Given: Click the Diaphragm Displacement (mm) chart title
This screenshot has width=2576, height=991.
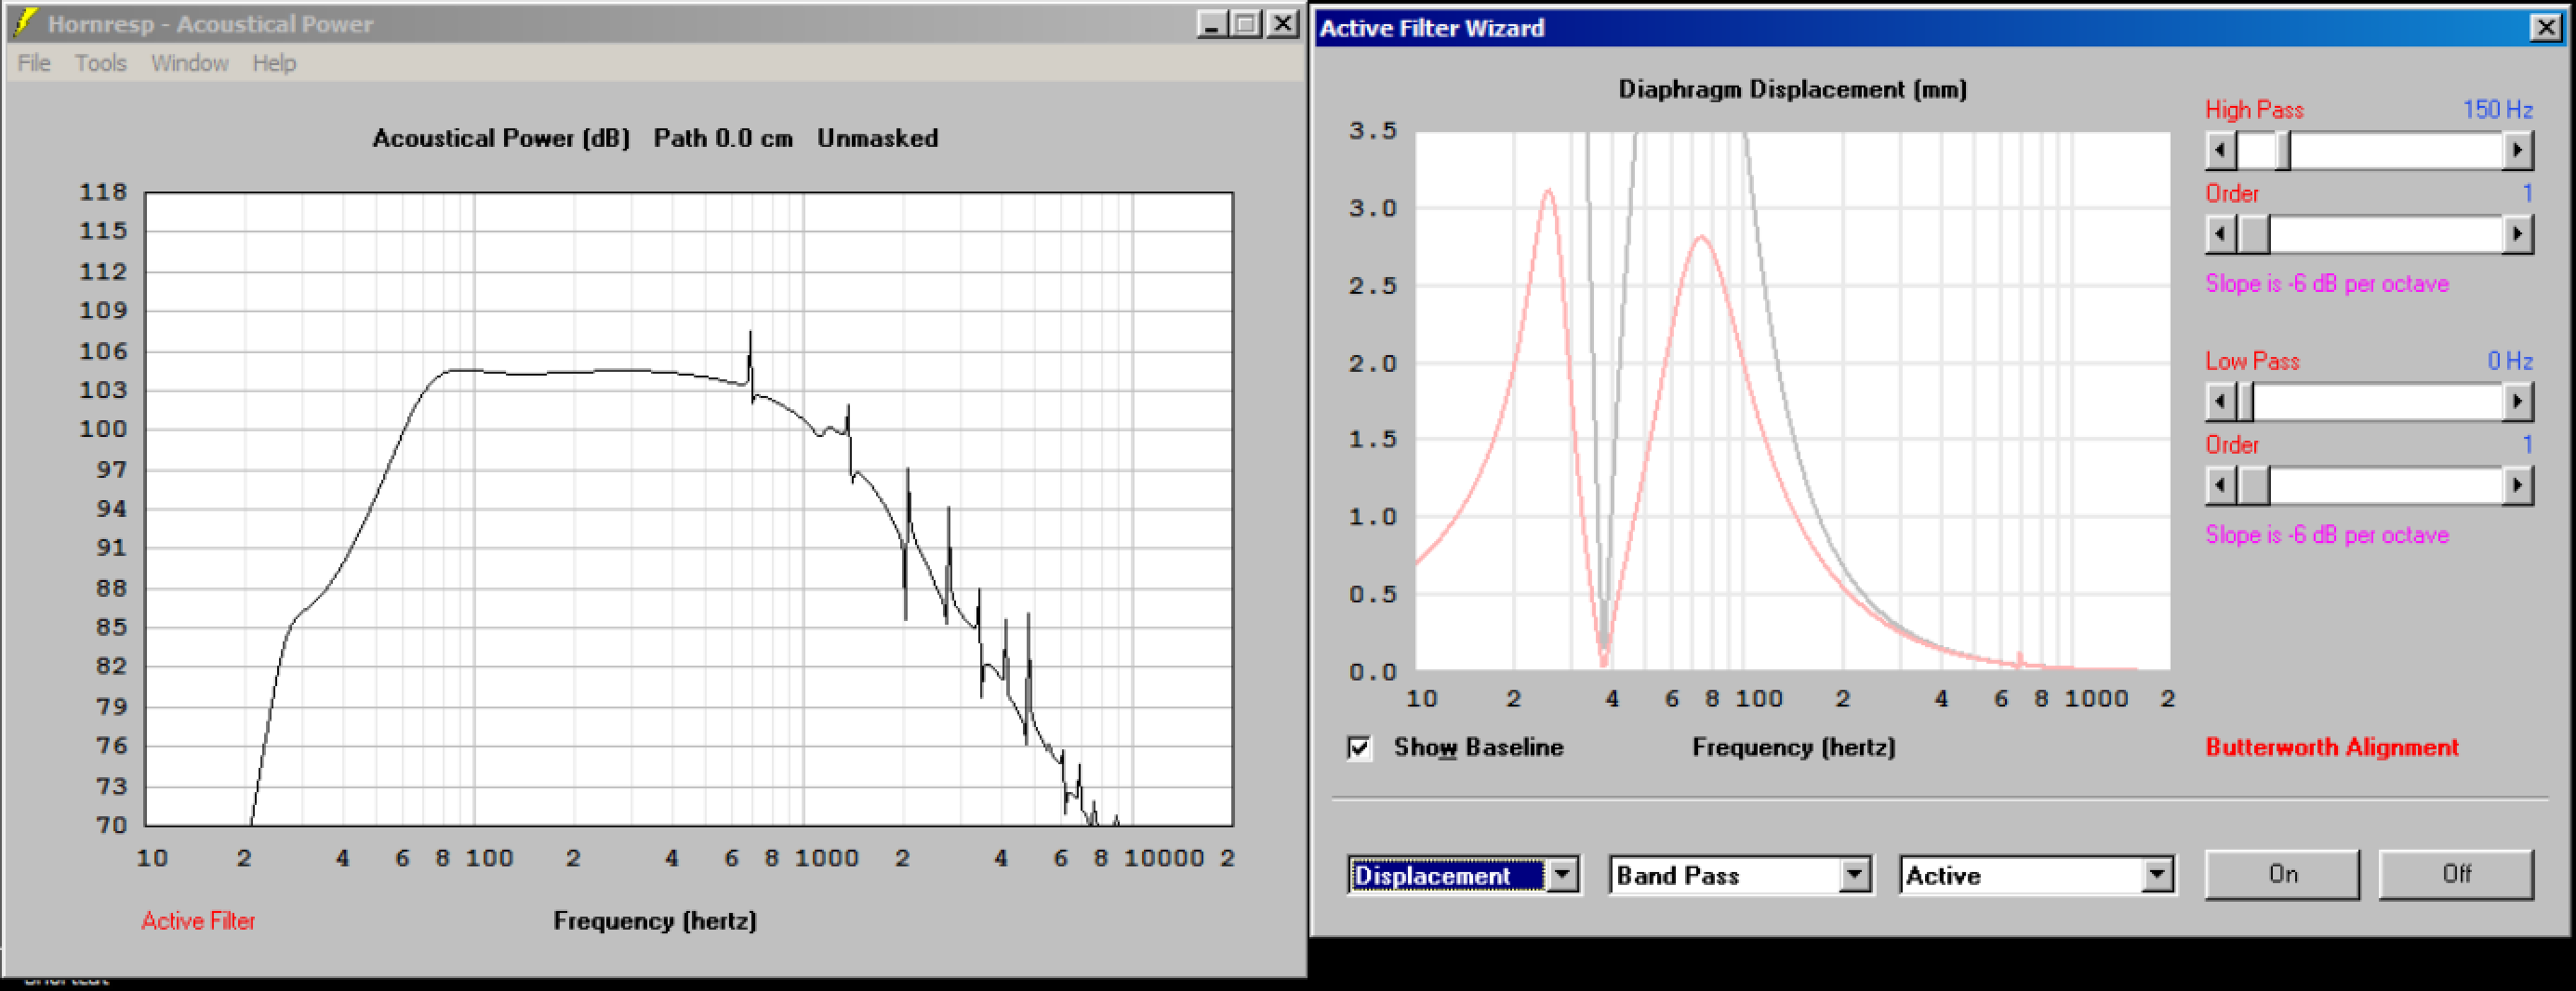Looking at the screenshot, I should click(1792, 90).
